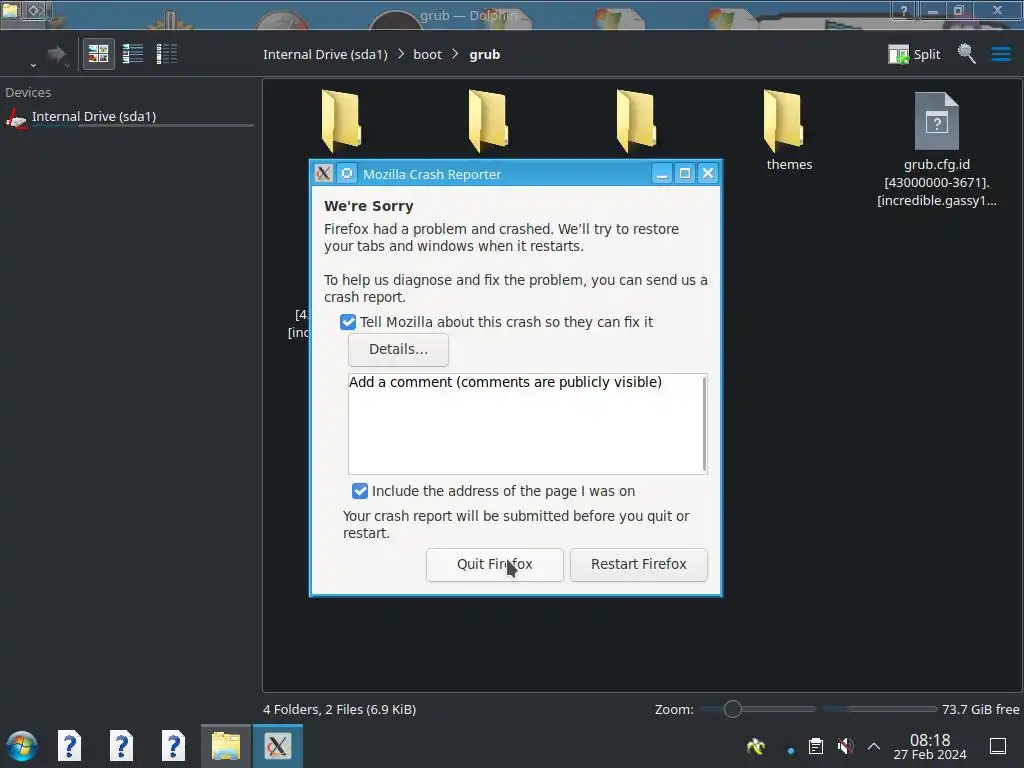Click 4 Folders, 2 Files status text
The height and width of the screenshot is (768, 1024).
tap(340, 709)
